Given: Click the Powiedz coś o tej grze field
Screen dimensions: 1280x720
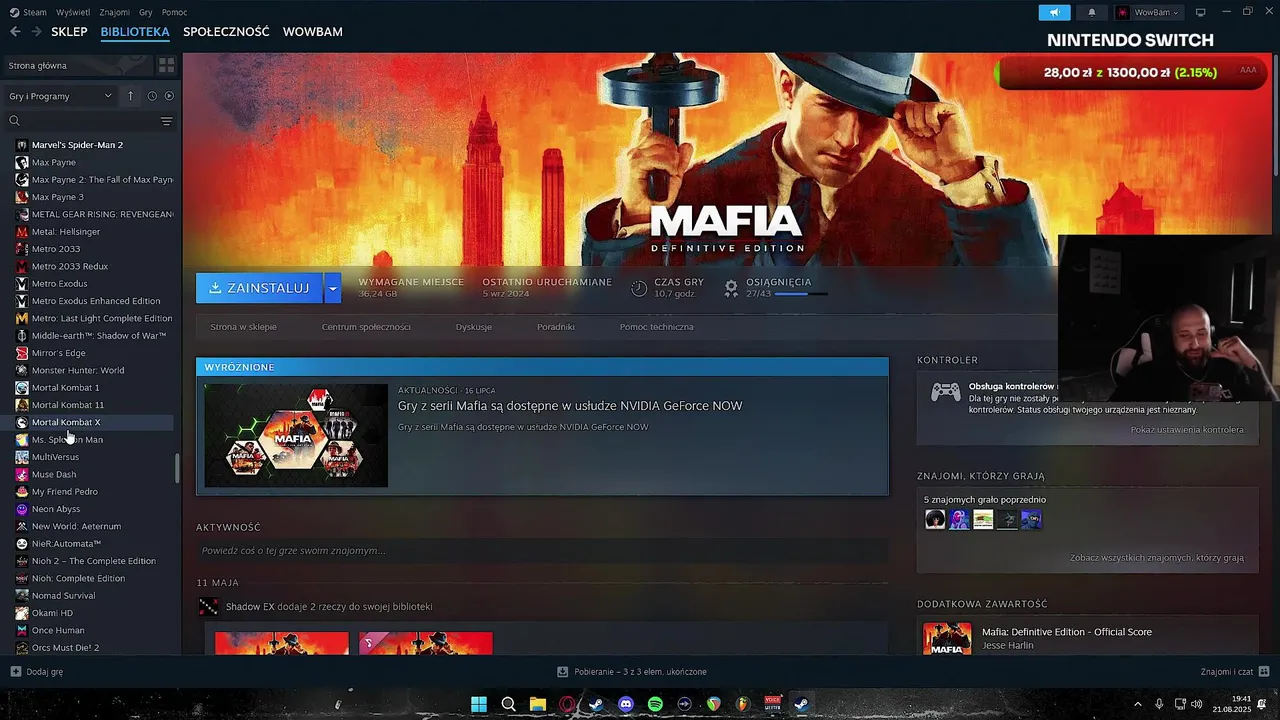Looking at the screenshot, I should pos(542,551).
